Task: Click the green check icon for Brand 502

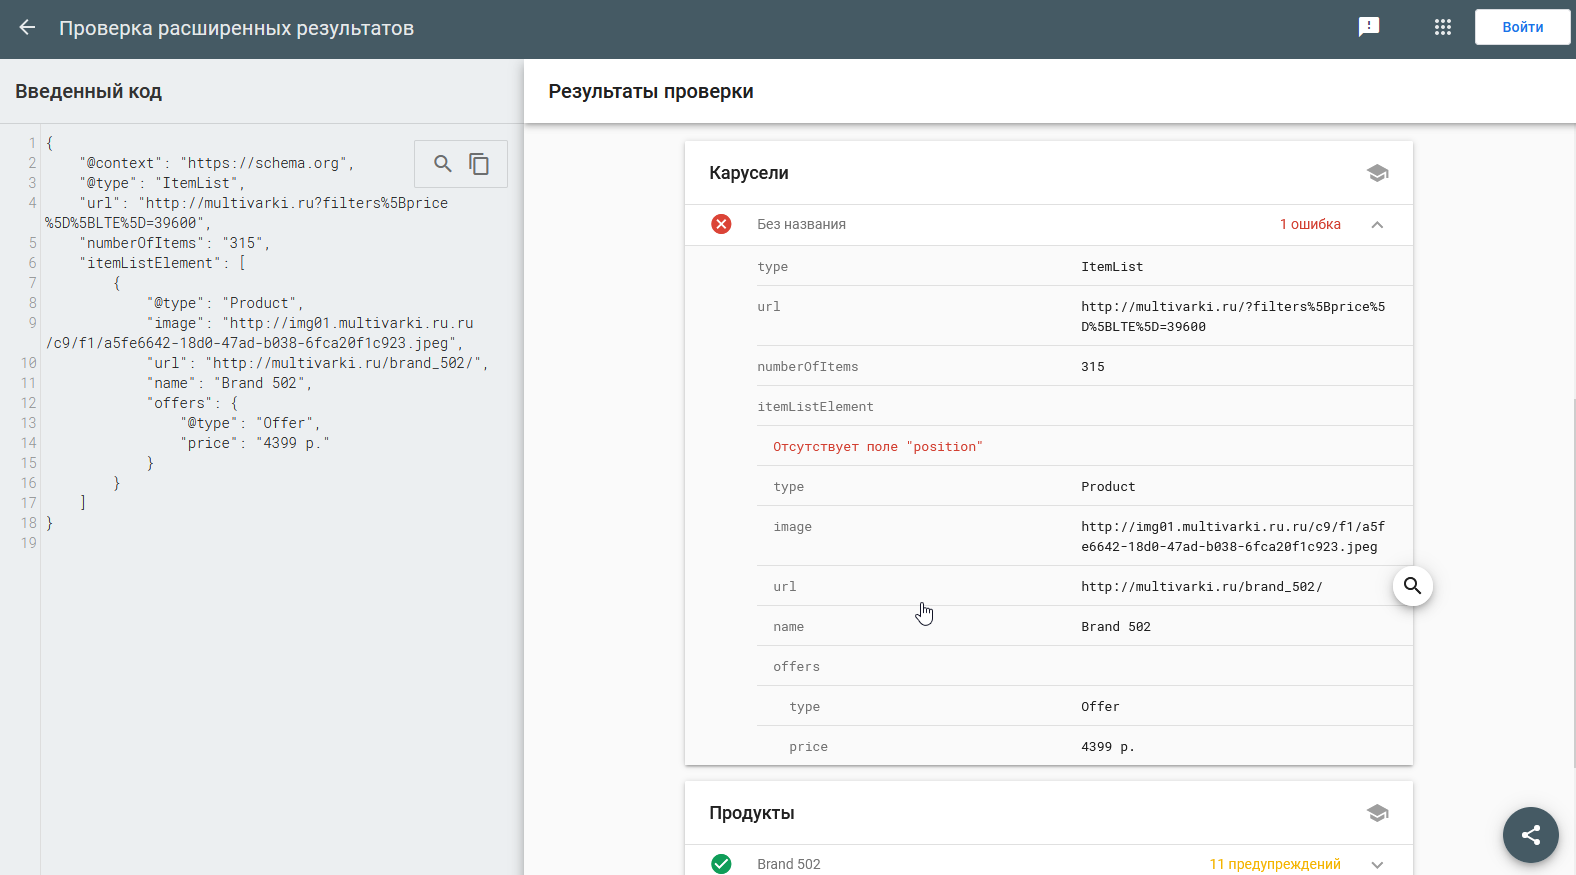Action: point(721,864)
